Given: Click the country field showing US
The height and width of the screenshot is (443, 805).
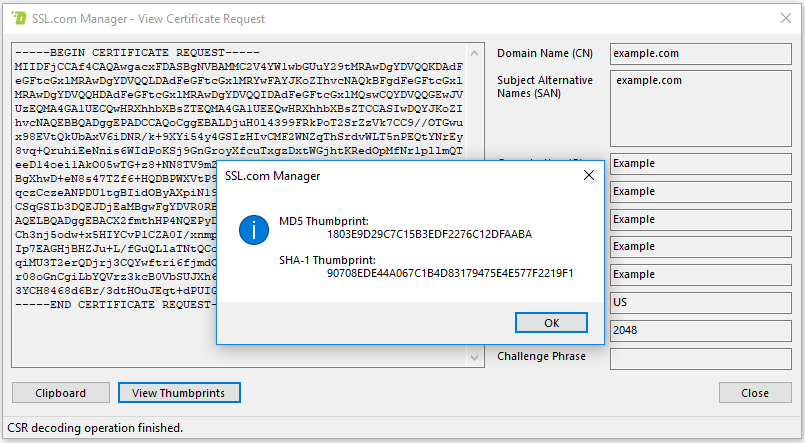Looking at the screenshot, I should point(700,302).
